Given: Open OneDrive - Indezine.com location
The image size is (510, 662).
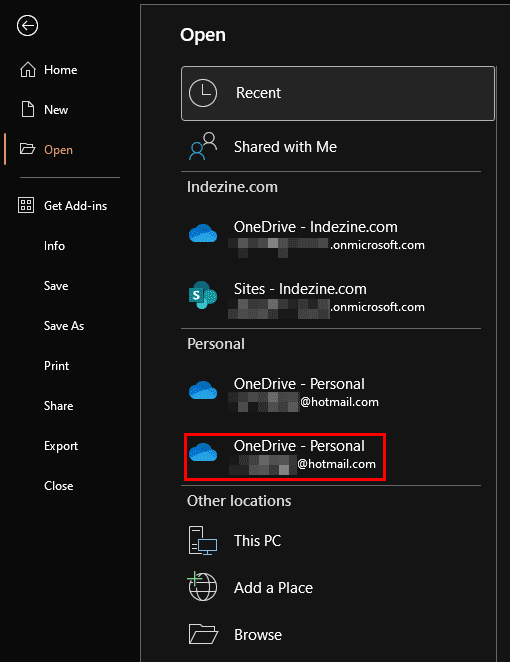Looking at the screenshot, I should click(331, 237).
